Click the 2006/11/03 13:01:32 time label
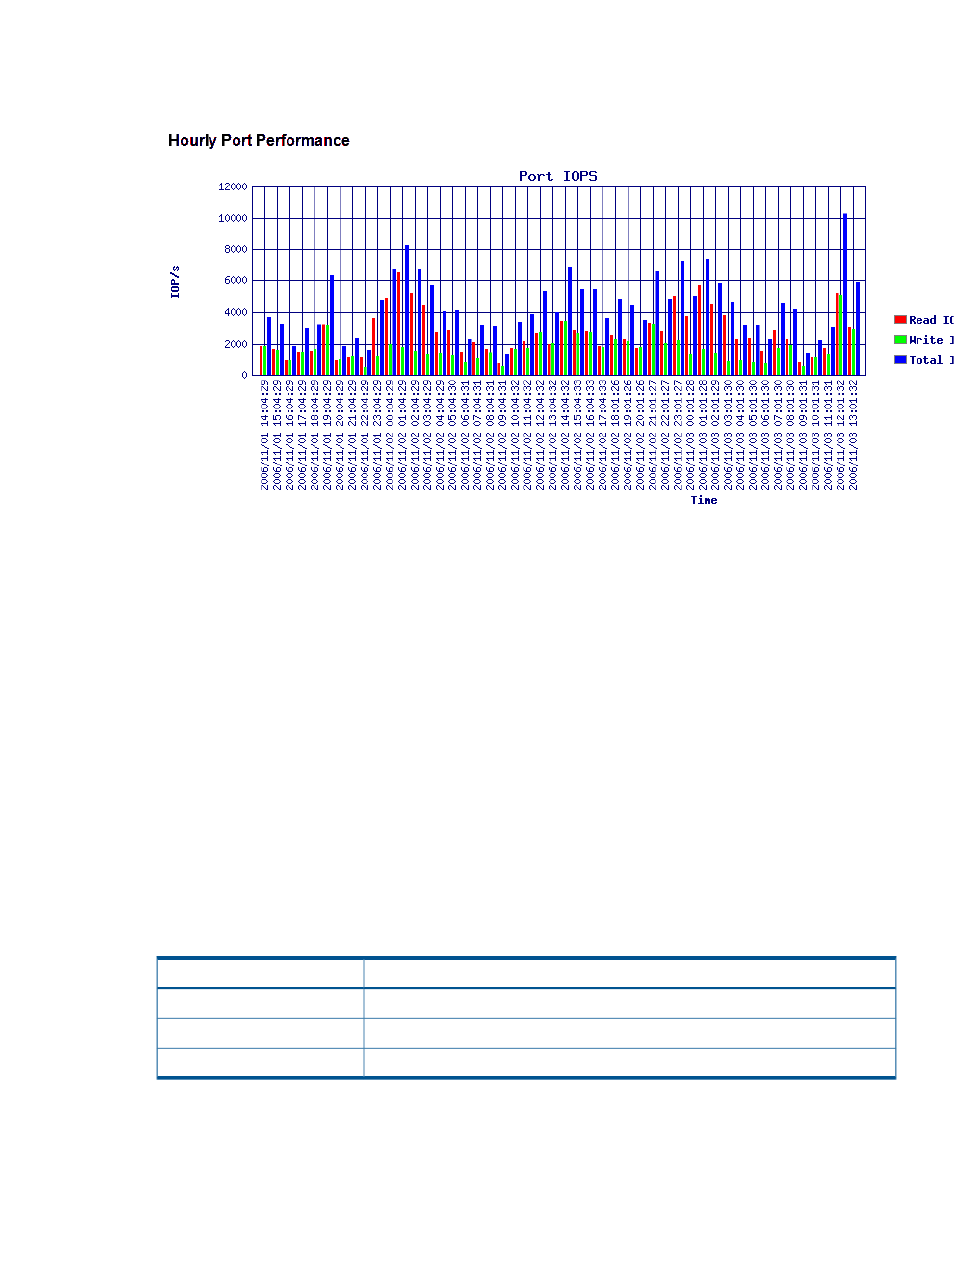 coord(853,435)
